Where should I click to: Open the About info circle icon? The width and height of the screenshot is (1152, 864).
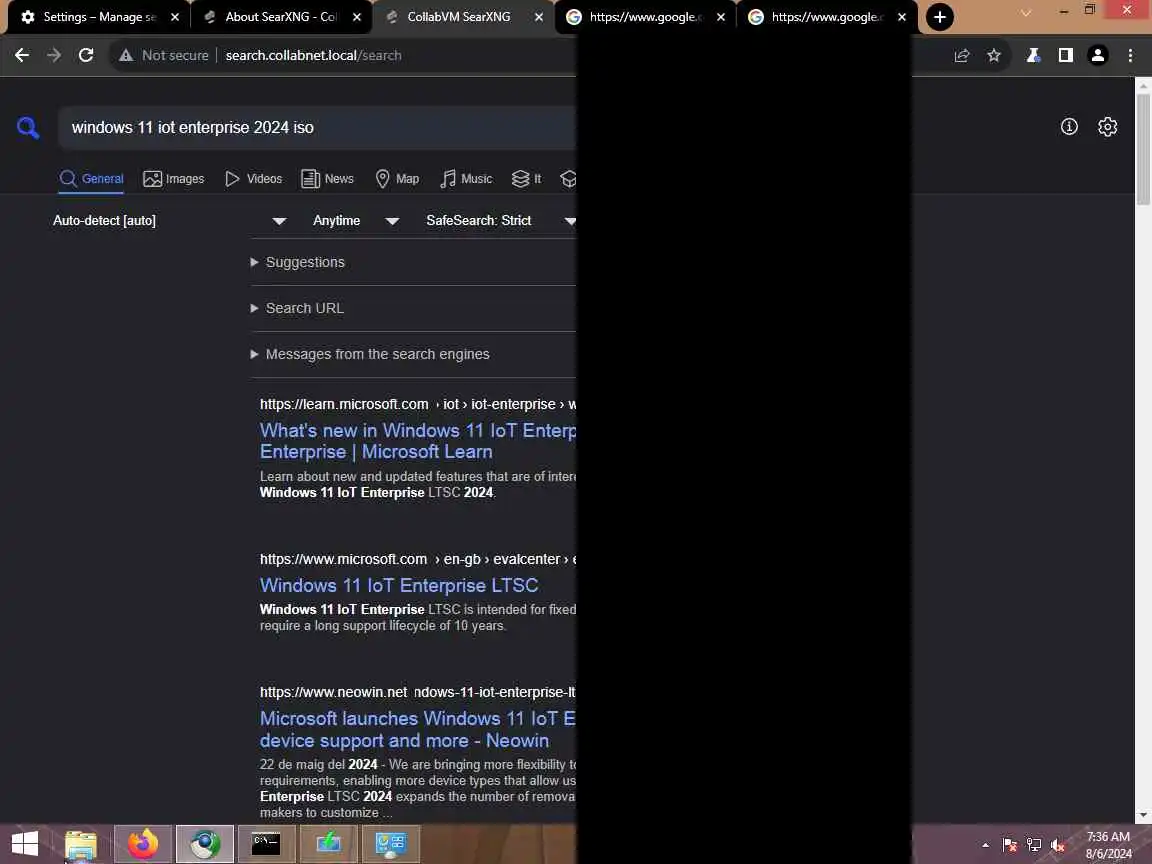coord(1069,127)
